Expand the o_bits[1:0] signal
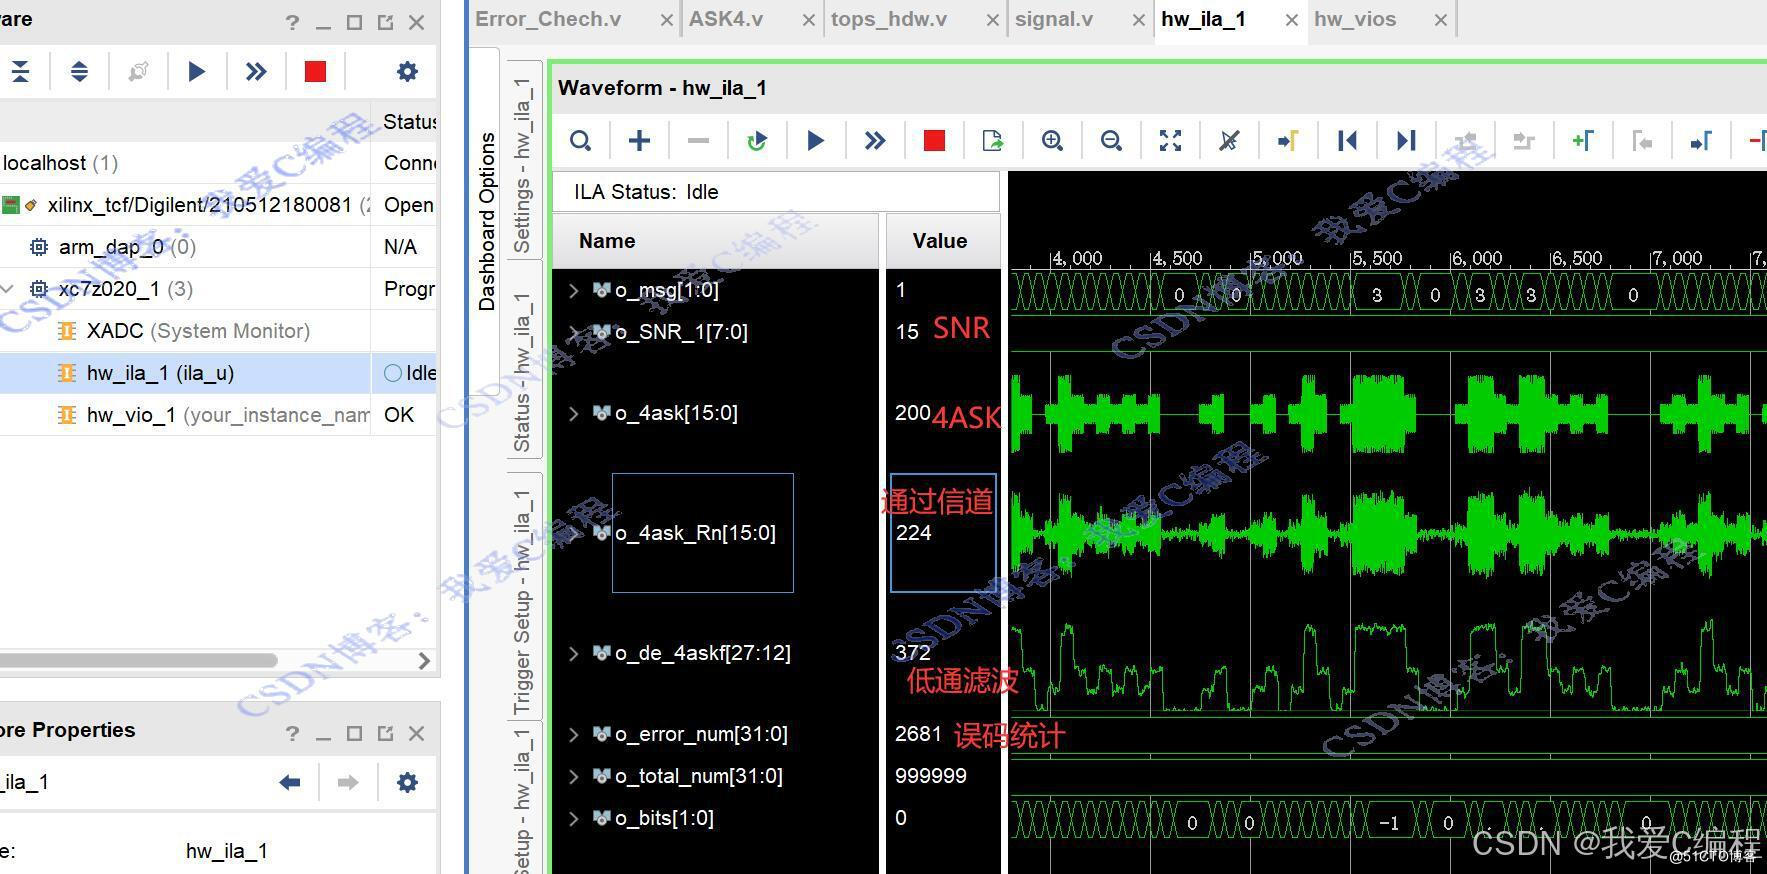1767x874 pixels. coord(573,818)
